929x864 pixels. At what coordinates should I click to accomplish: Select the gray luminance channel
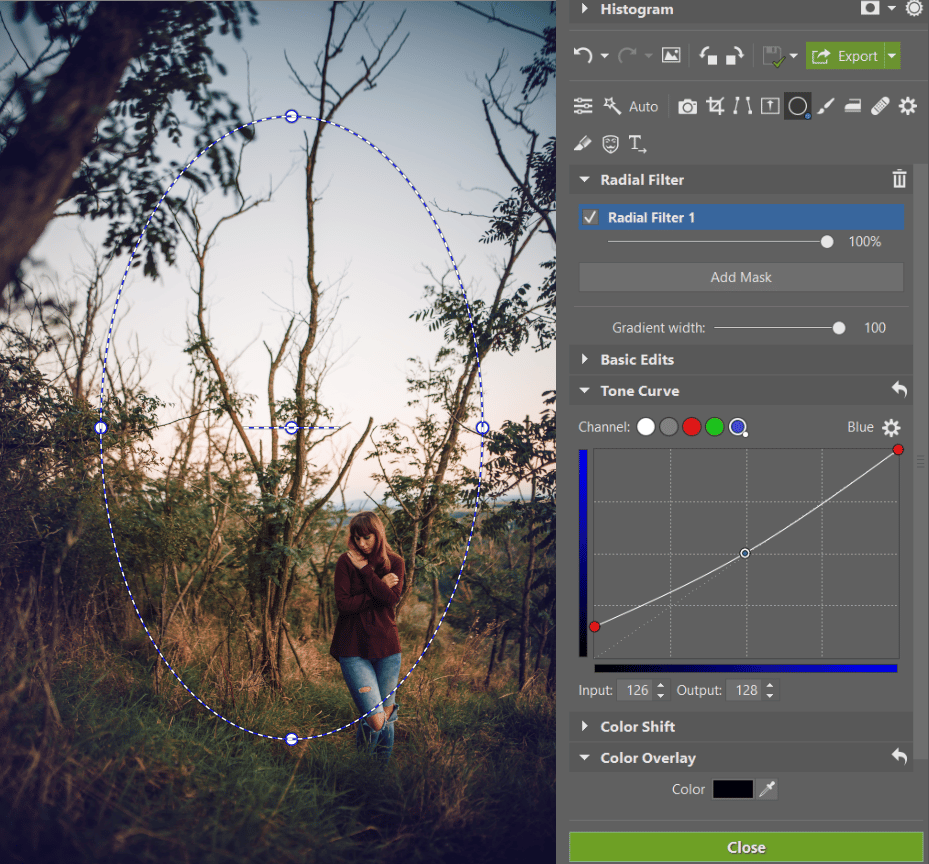point(669,427)
